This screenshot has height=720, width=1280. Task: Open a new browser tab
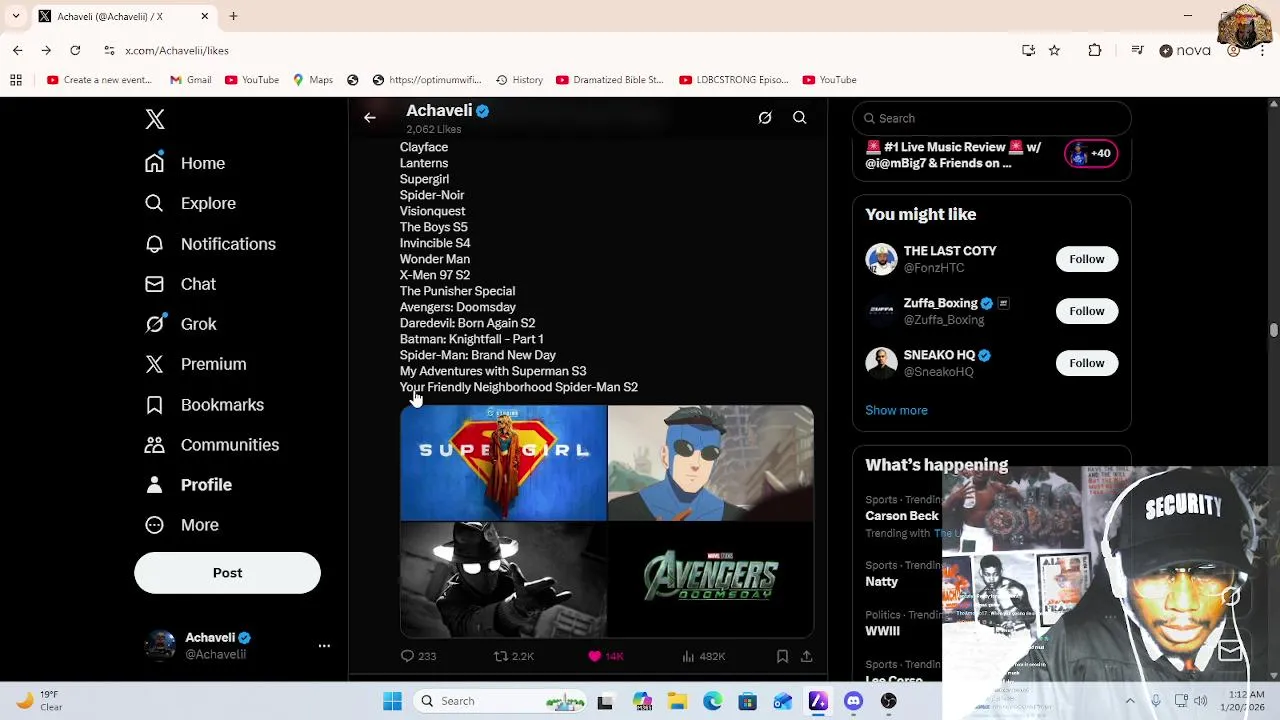[233, 16]
